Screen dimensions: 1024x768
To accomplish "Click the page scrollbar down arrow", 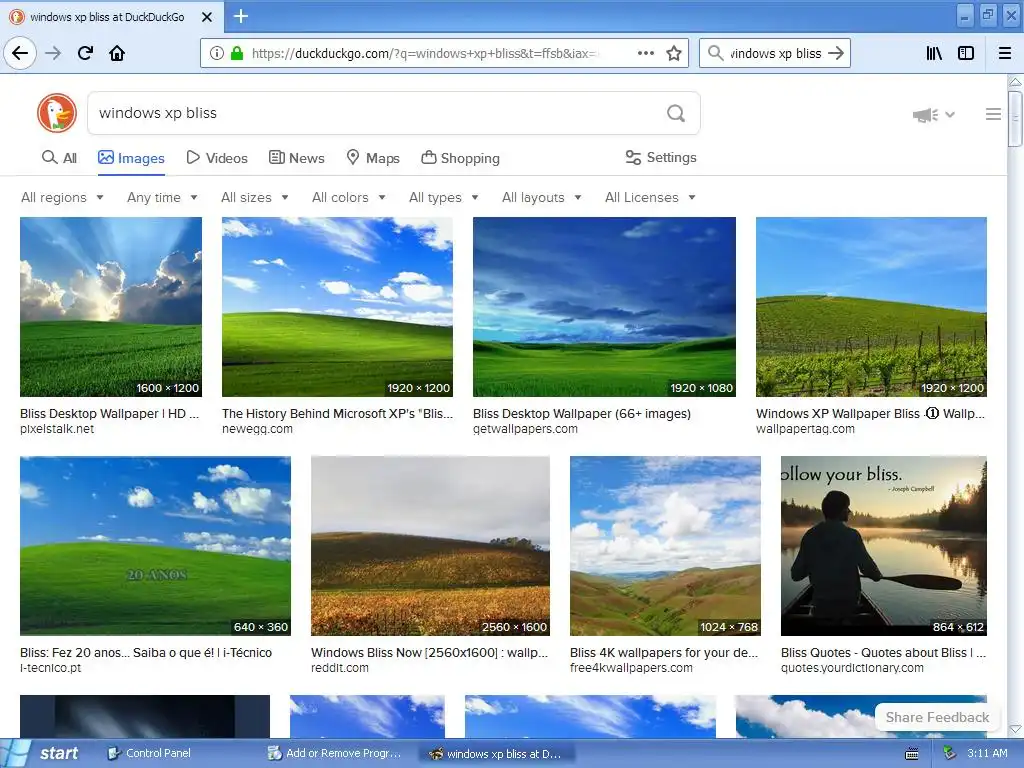I will click(x=1016, y=729).
